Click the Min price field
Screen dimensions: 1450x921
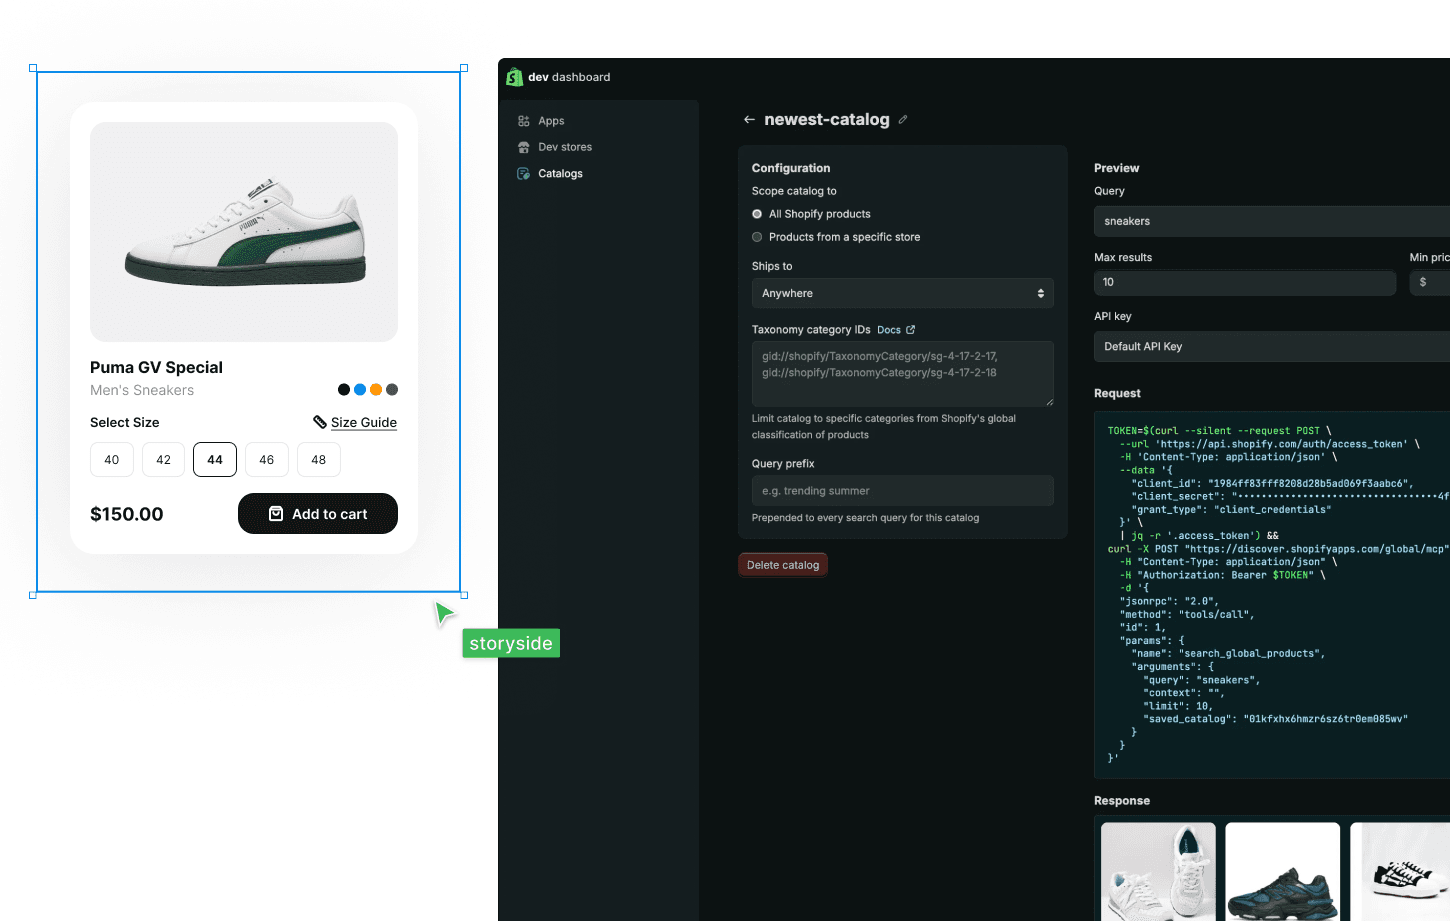point(1430,283)
